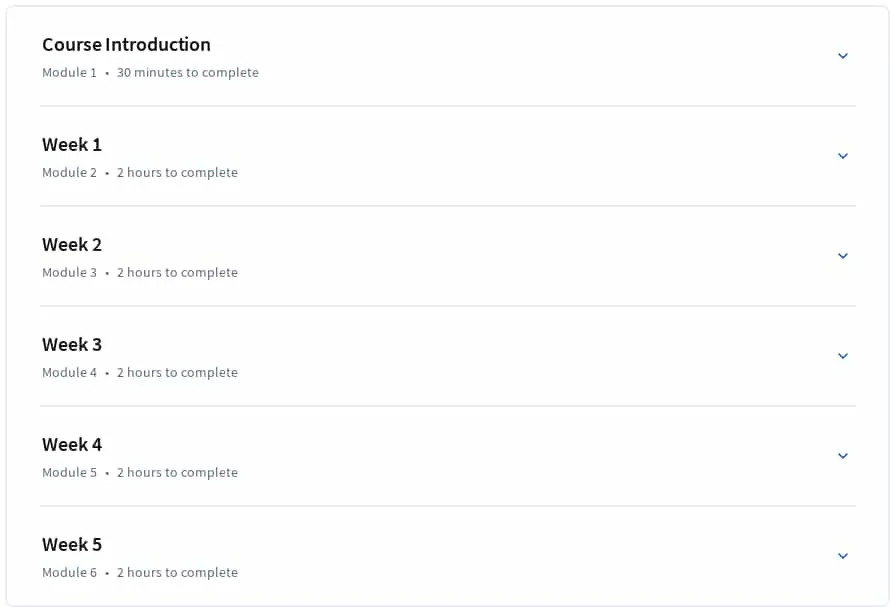Click the Course Introduction heading

pyautogui.click(x=126, y=44)
